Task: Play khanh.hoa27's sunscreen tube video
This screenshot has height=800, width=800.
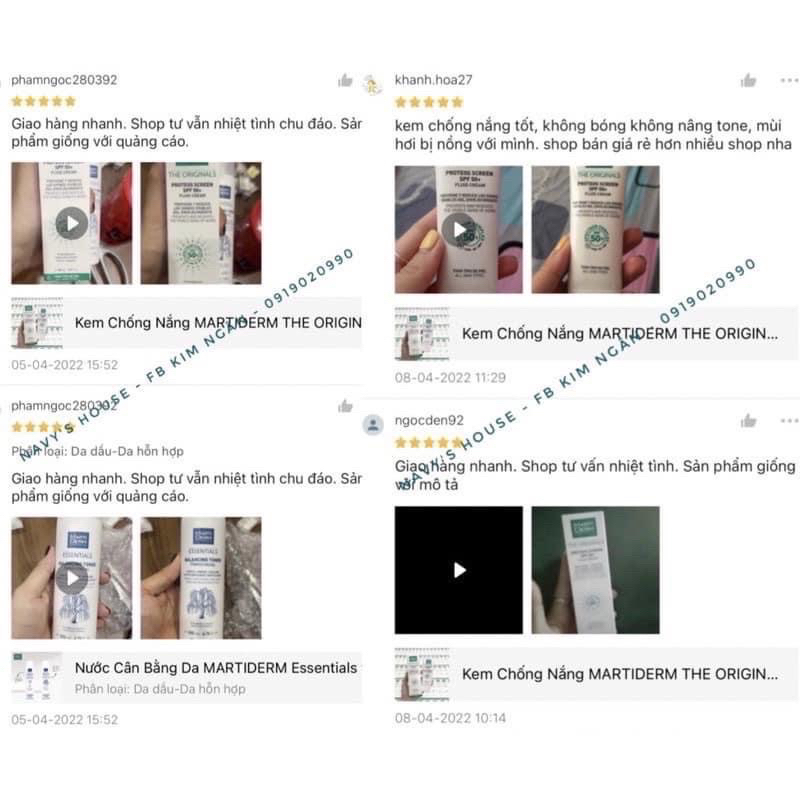Action: (x=458, y=230)
